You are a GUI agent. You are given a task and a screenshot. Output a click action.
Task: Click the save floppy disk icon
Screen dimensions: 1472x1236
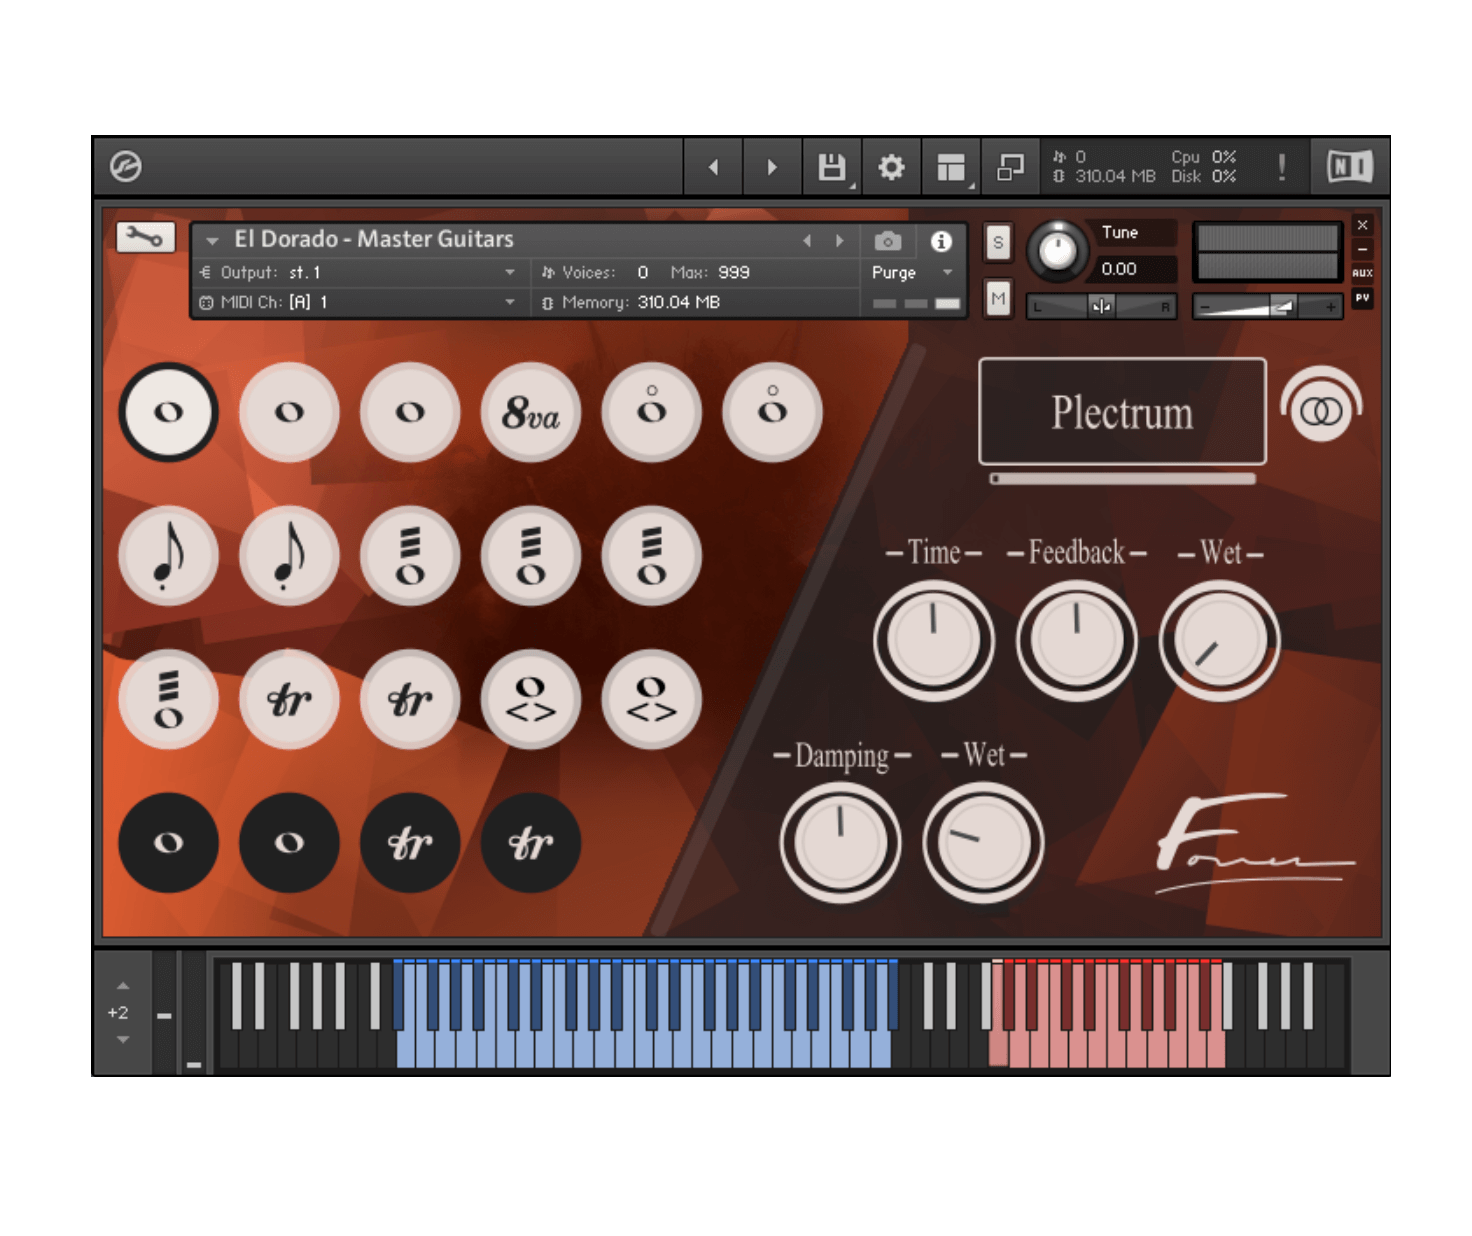click(831, 167)
